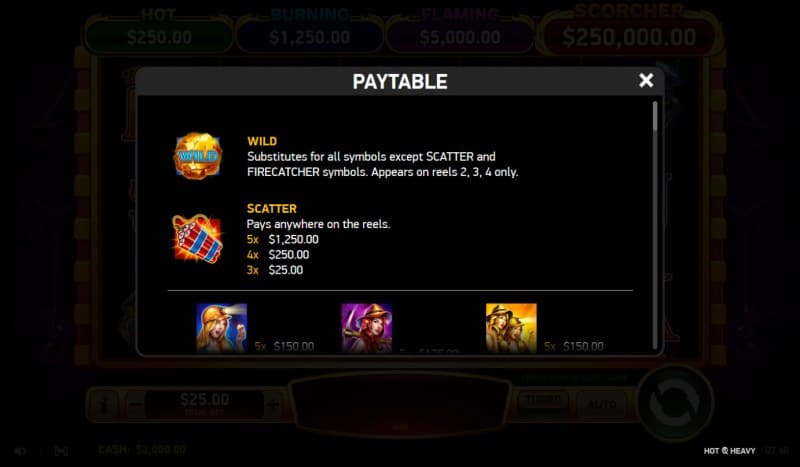Viewport: 800px width, 467px height.
Task: Toggle the TURBO mode button
Action: point(544,401)
